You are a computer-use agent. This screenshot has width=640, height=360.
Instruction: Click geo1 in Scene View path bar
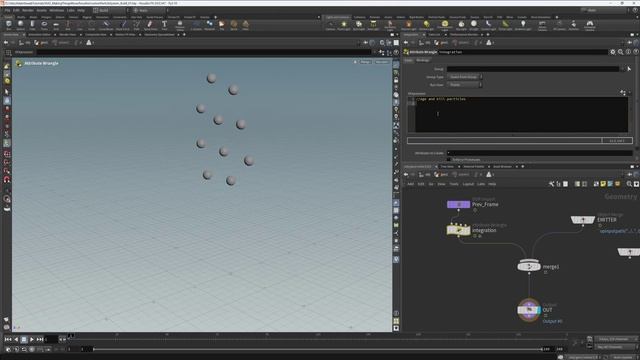41,42
